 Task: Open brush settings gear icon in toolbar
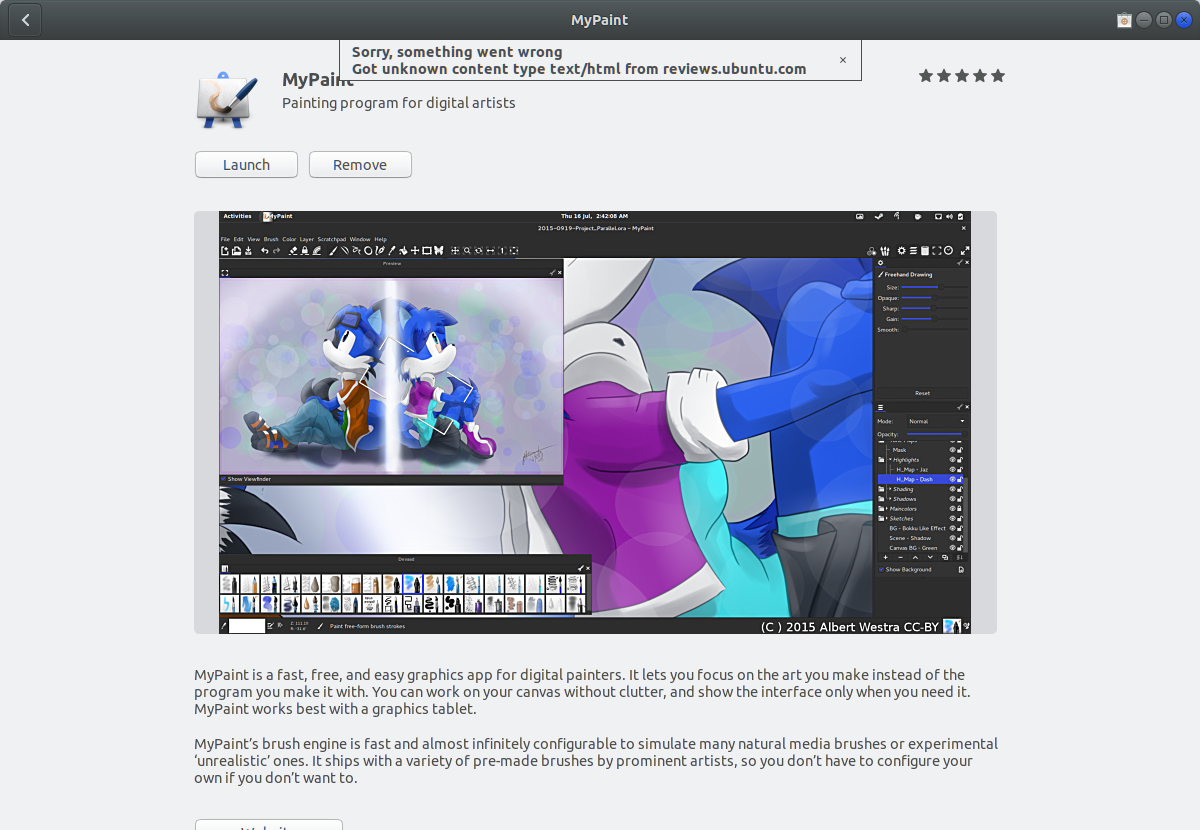[901, 251]
